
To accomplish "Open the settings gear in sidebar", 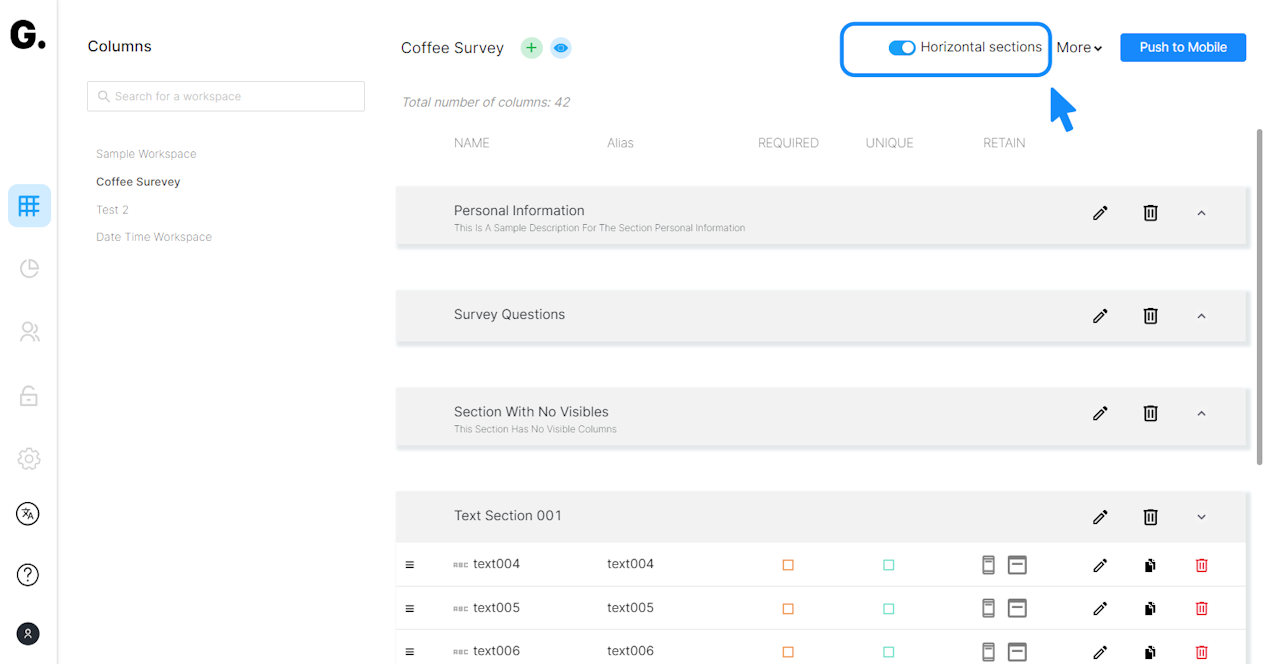I will pos(29,459).
